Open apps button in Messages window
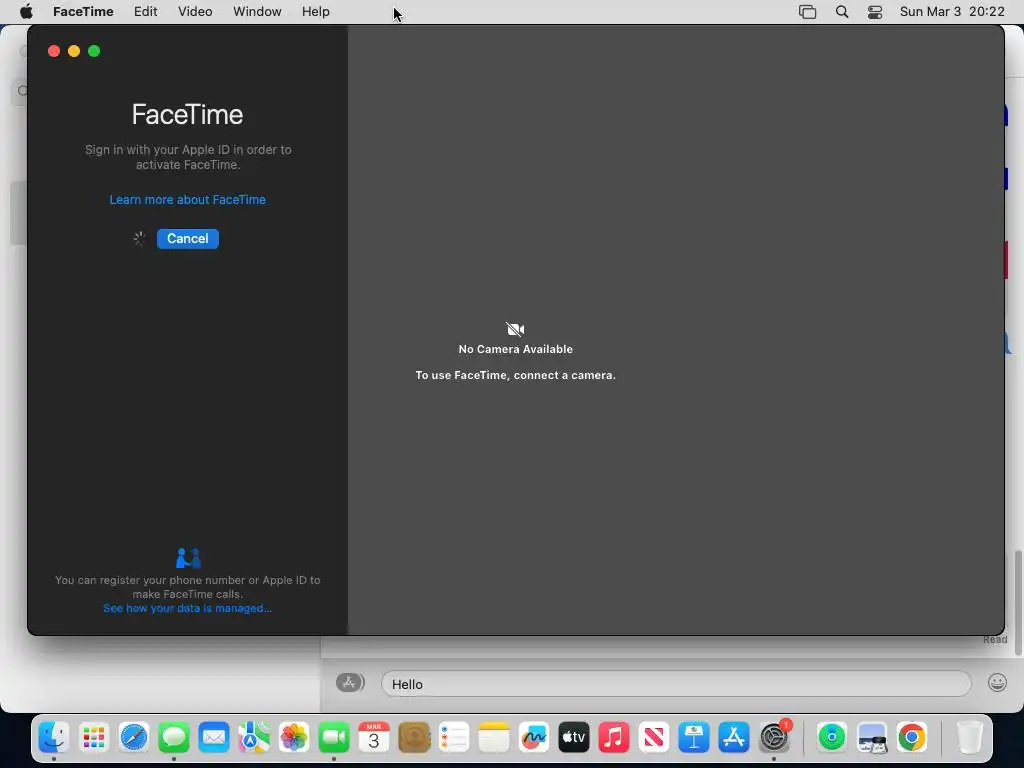1024x768 pixels. click(x=350, y=682)
